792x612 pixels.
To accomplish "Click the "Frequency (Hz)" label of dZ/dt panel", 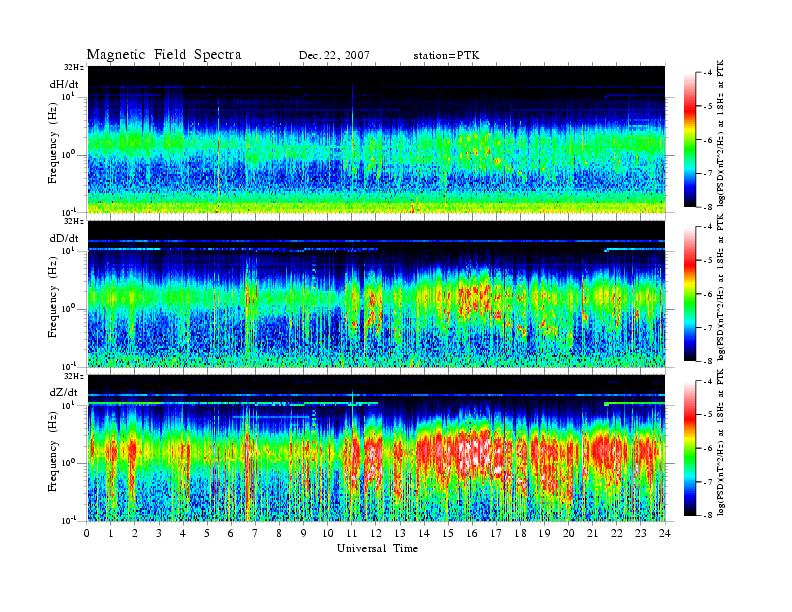I will click(x=53, y=452).
